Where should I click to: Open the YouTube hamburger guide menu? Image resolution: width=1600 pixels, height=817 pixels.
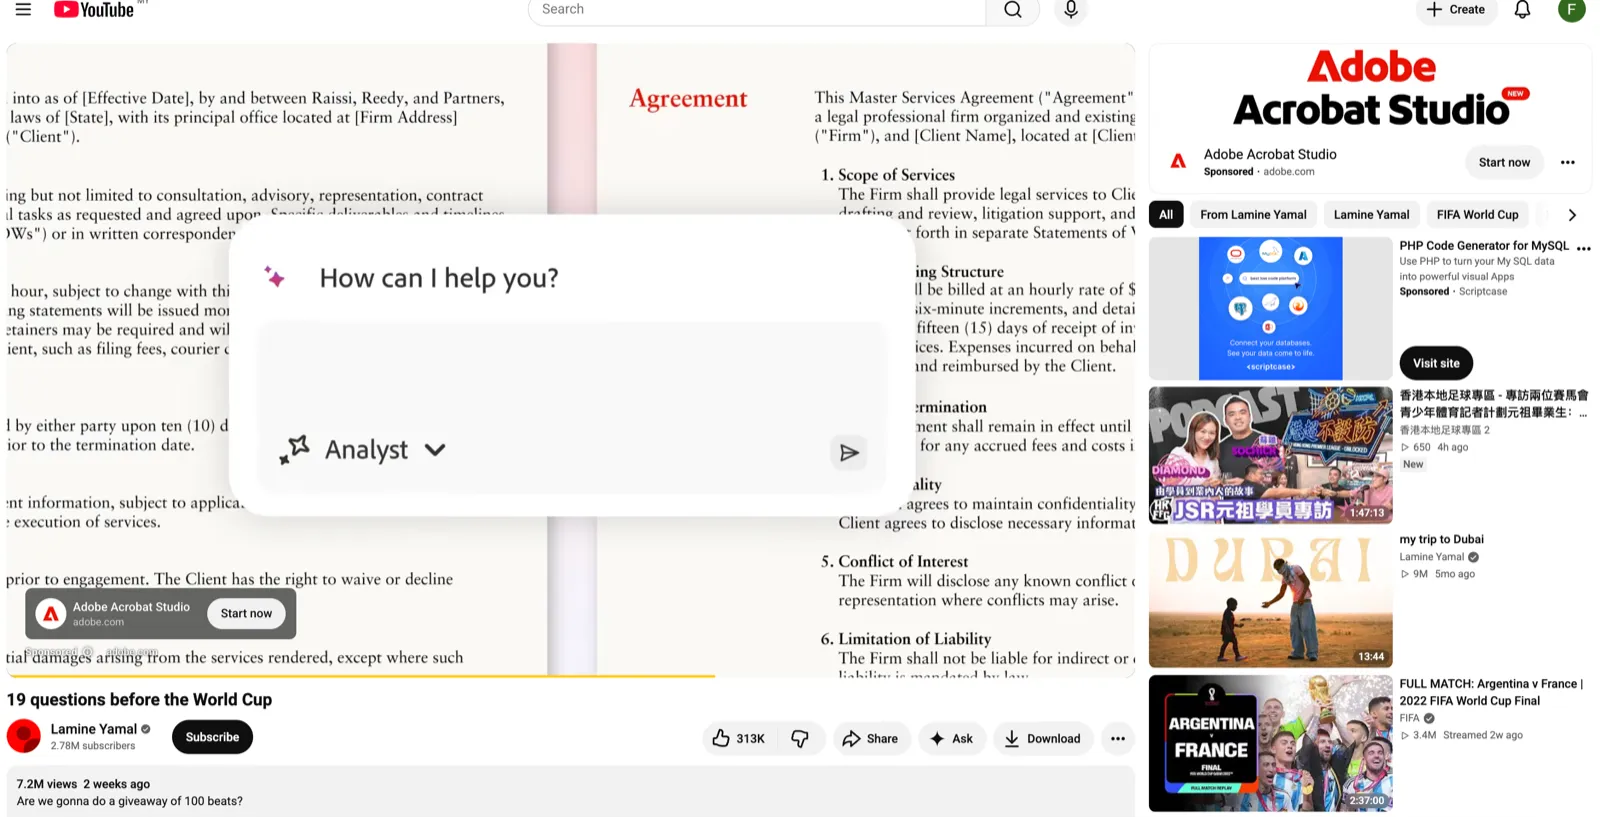[23, 10]
